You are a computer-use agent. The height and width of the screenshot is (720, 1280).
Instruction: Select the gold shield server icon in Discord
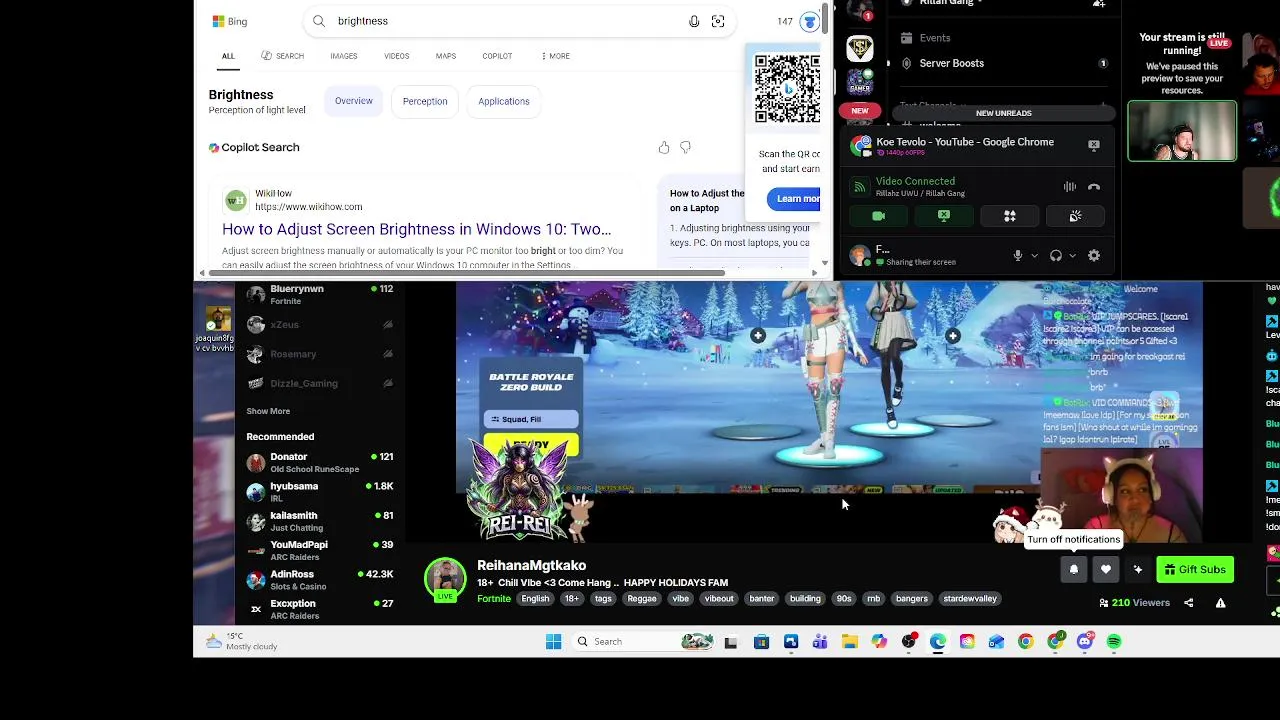tap(859, 48)
